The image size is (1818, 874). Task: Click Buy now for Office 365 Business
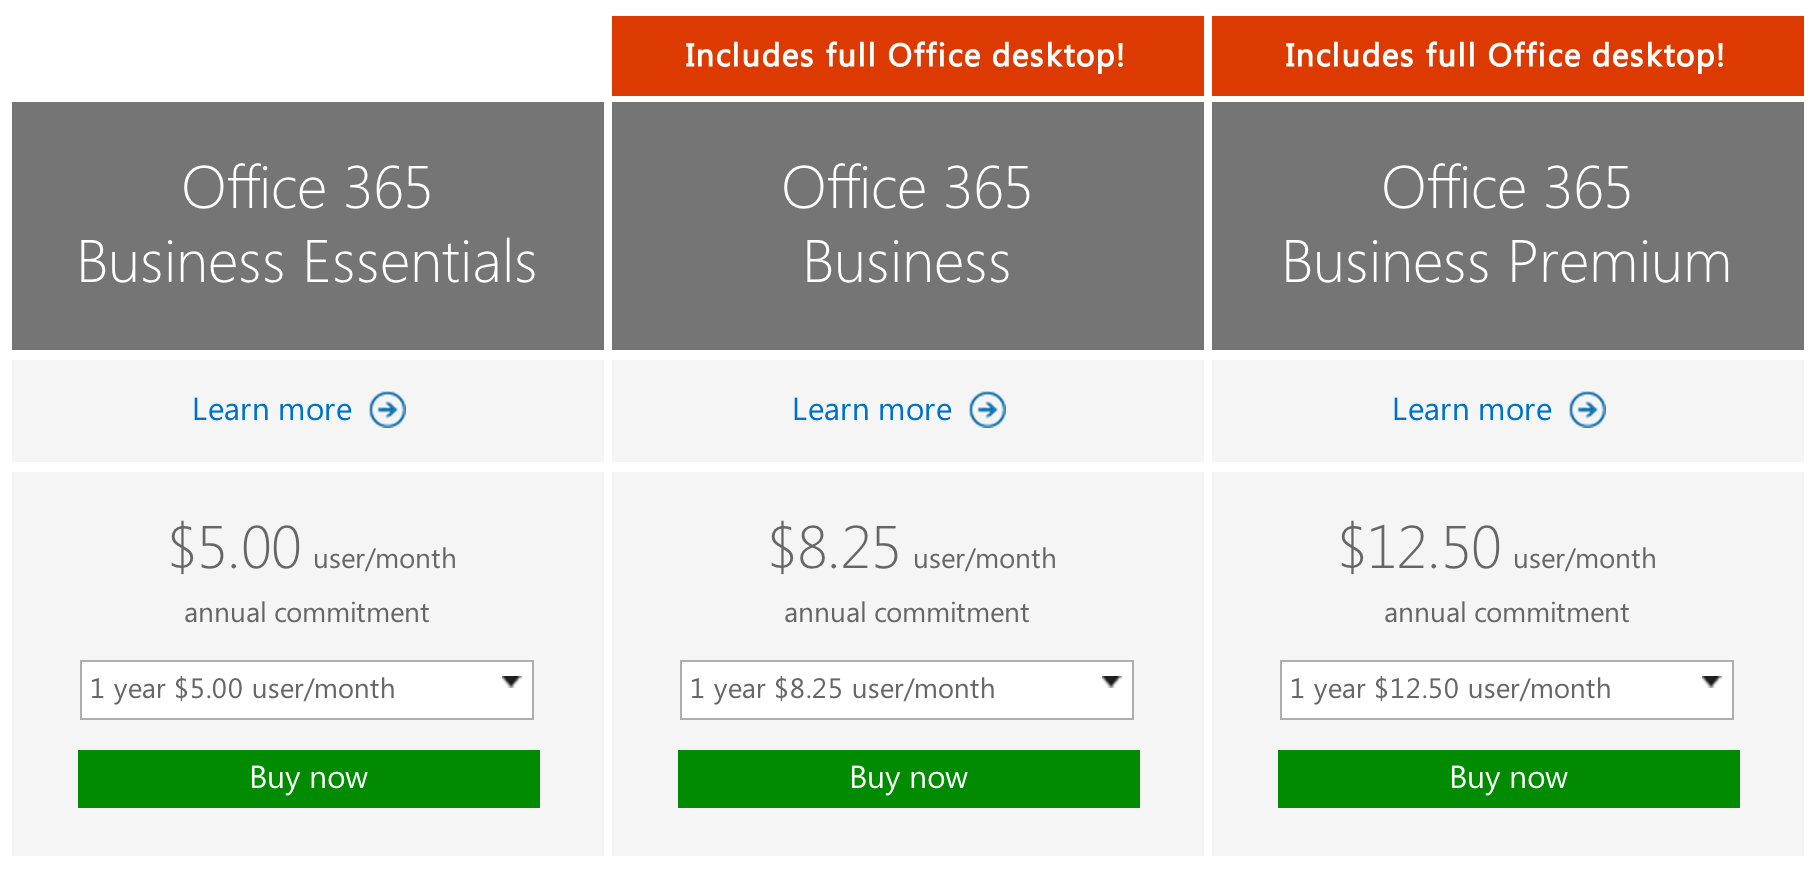click(x=906, y=778)
